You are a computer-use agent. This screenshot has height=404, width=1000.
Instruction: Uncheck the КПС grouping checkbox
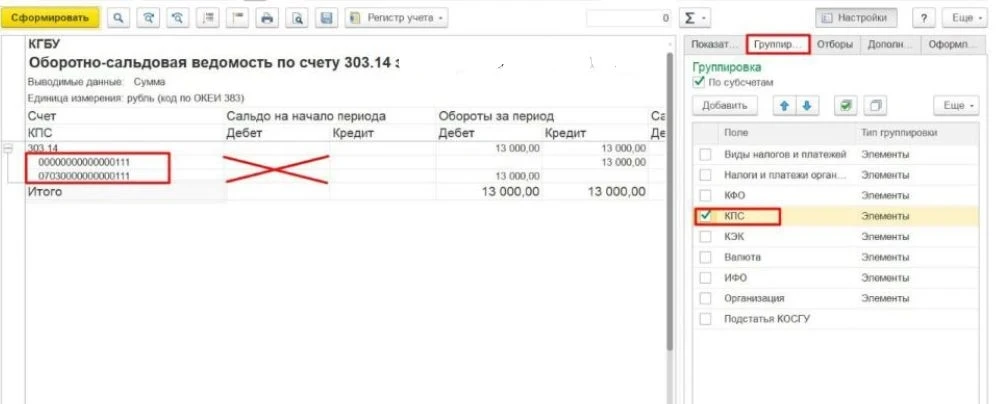tap(705, 216)
